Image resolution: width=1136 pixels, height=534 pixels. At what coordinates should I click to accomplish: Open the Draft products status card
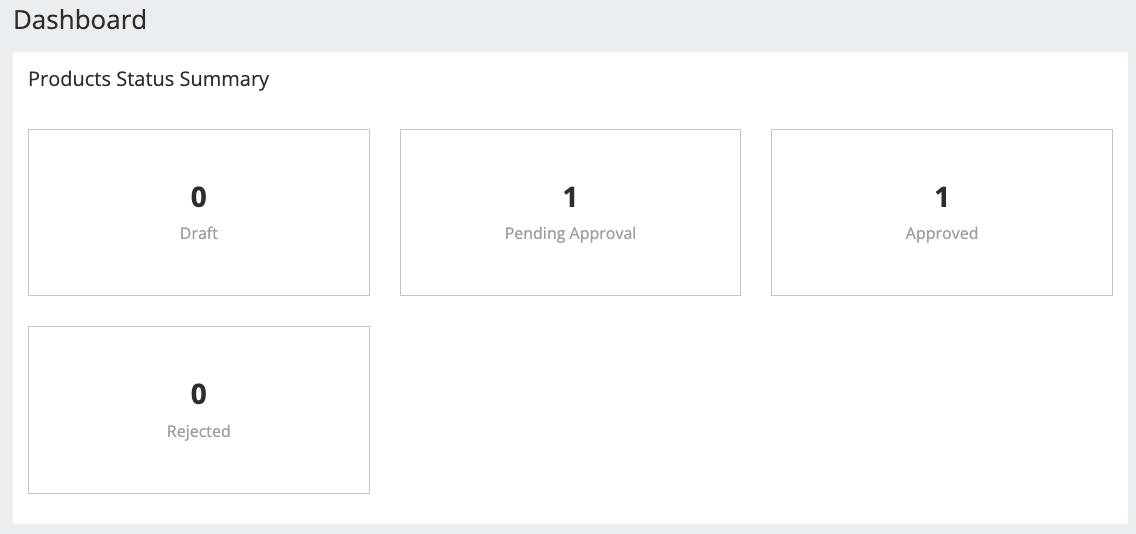tap(199, 212)
